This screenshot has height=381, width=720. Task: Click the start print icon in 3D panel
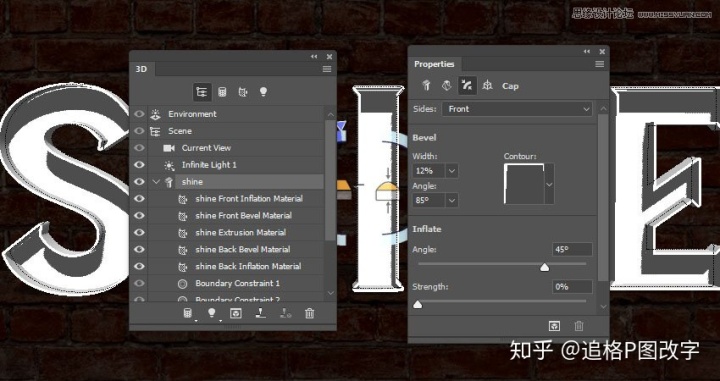click(261, 313)
